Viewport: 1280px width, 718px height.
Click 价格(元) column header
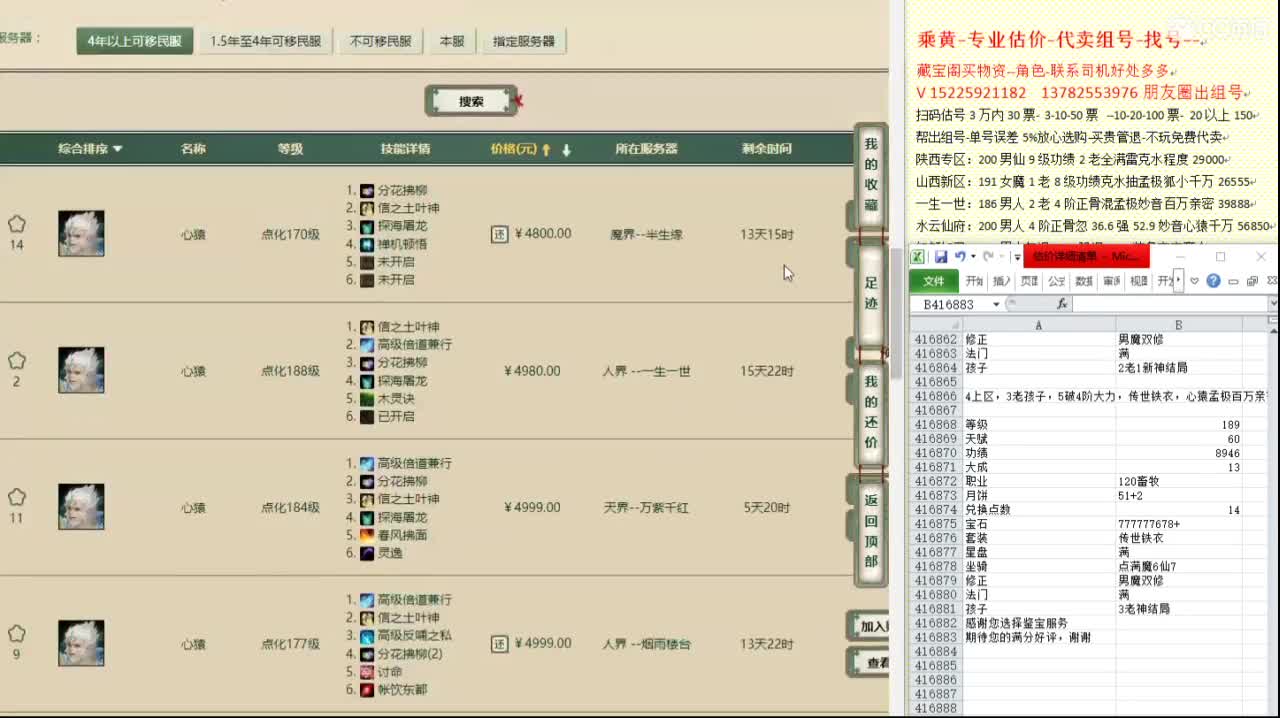[x=514, y=149]
